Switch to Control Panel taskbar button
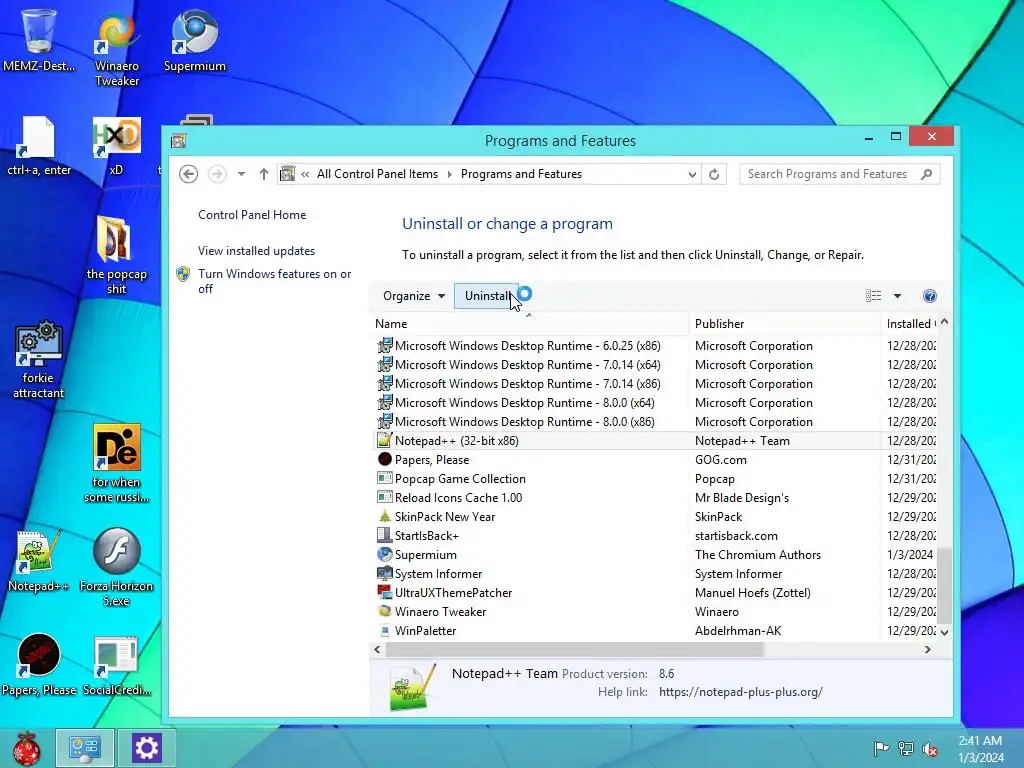1024x768 pixels. pos(85,748)
